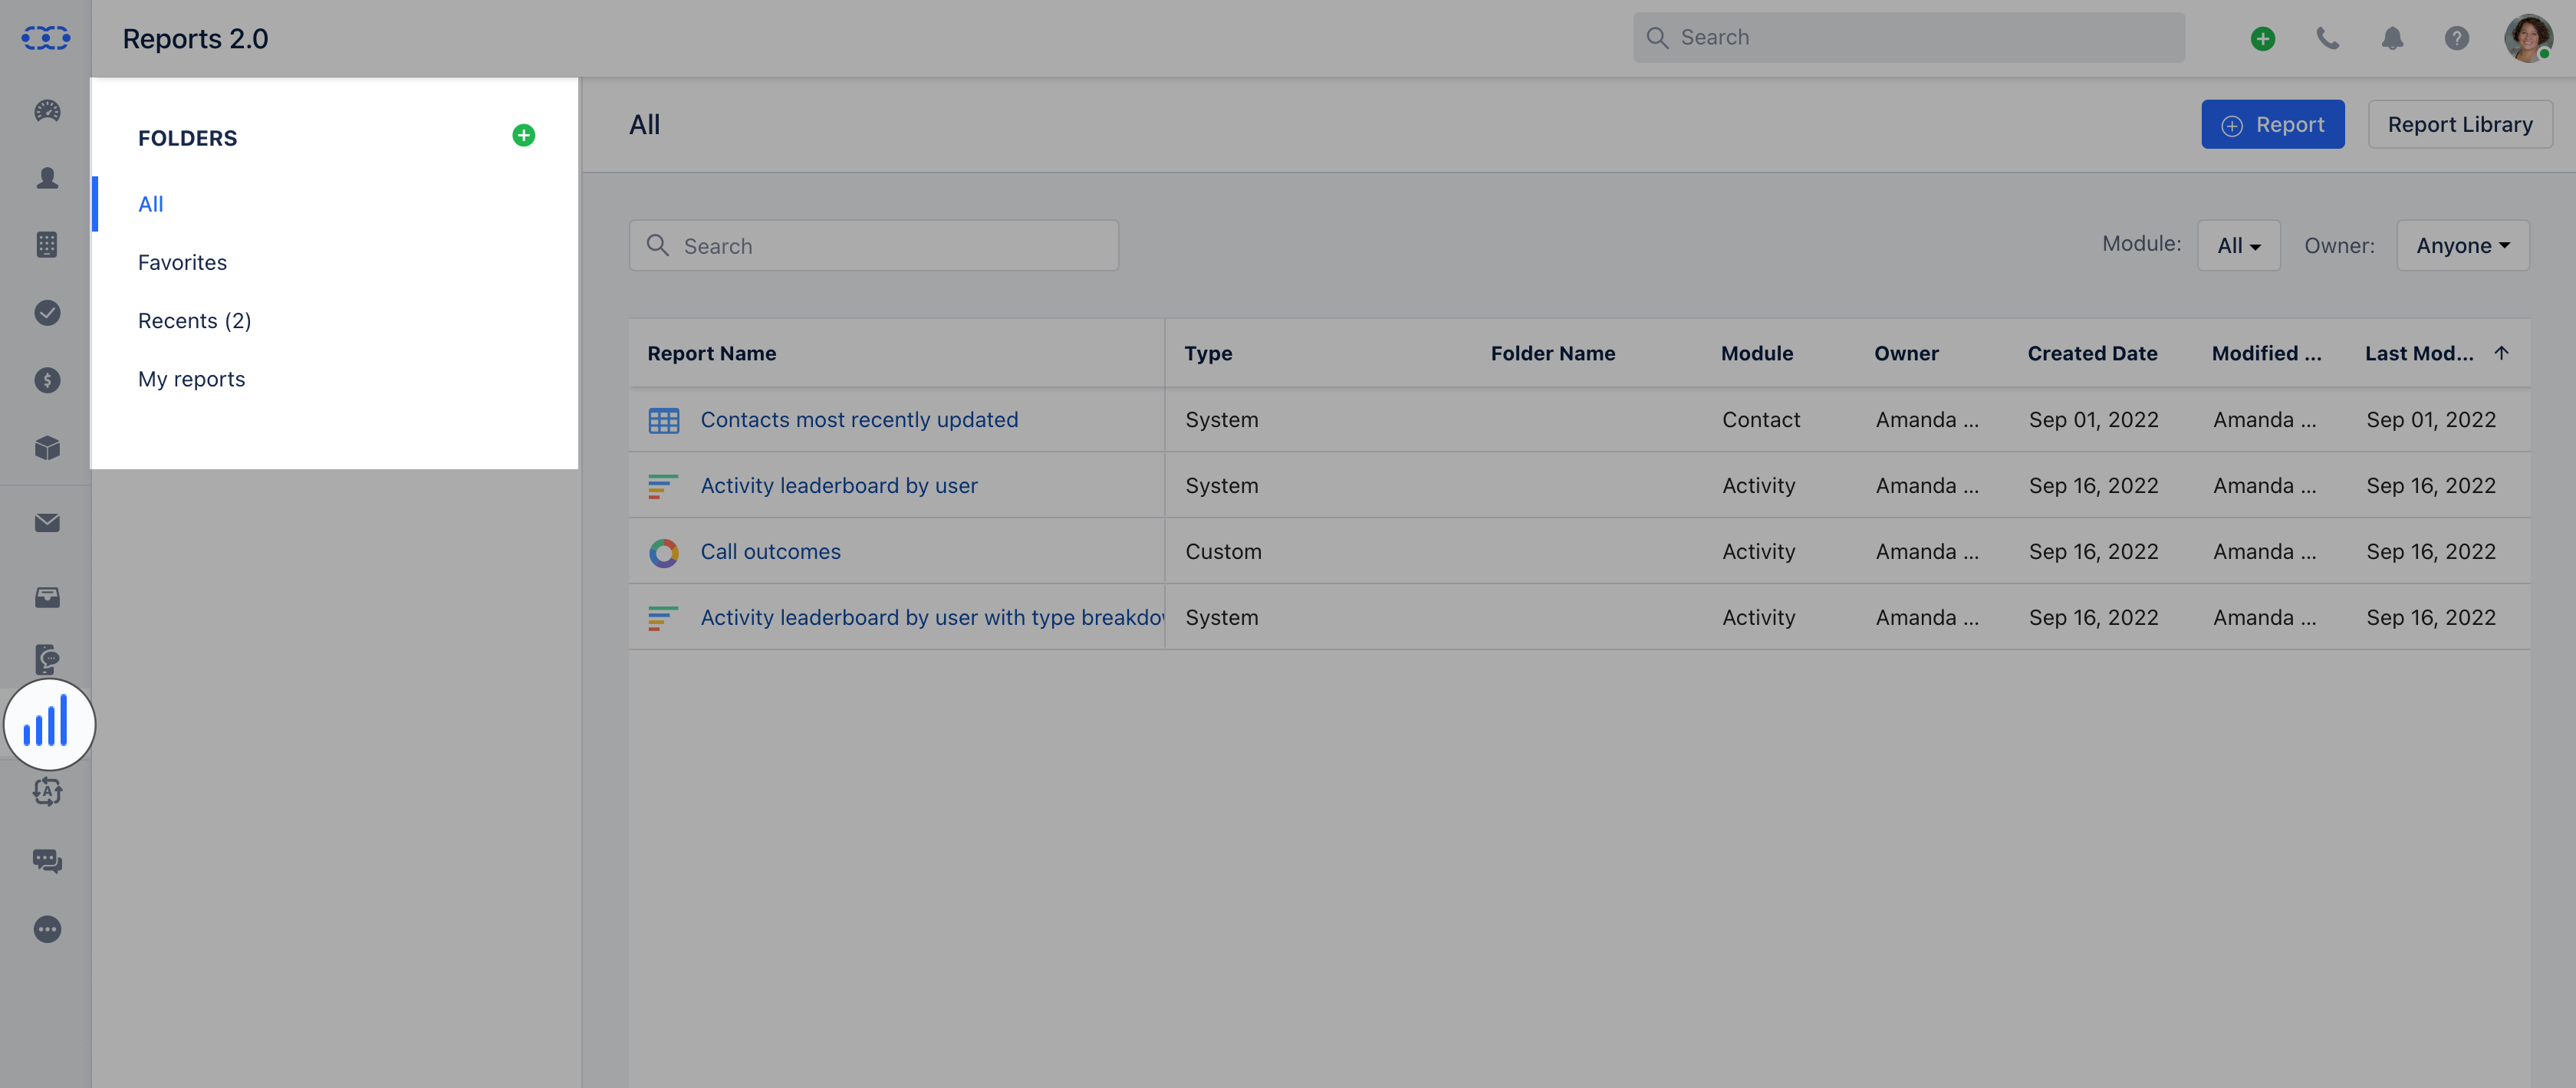Open the Deals dollar icon in sidebar
The width and height of the screenshot is (2576, 1088).
[x=47, y=380]
